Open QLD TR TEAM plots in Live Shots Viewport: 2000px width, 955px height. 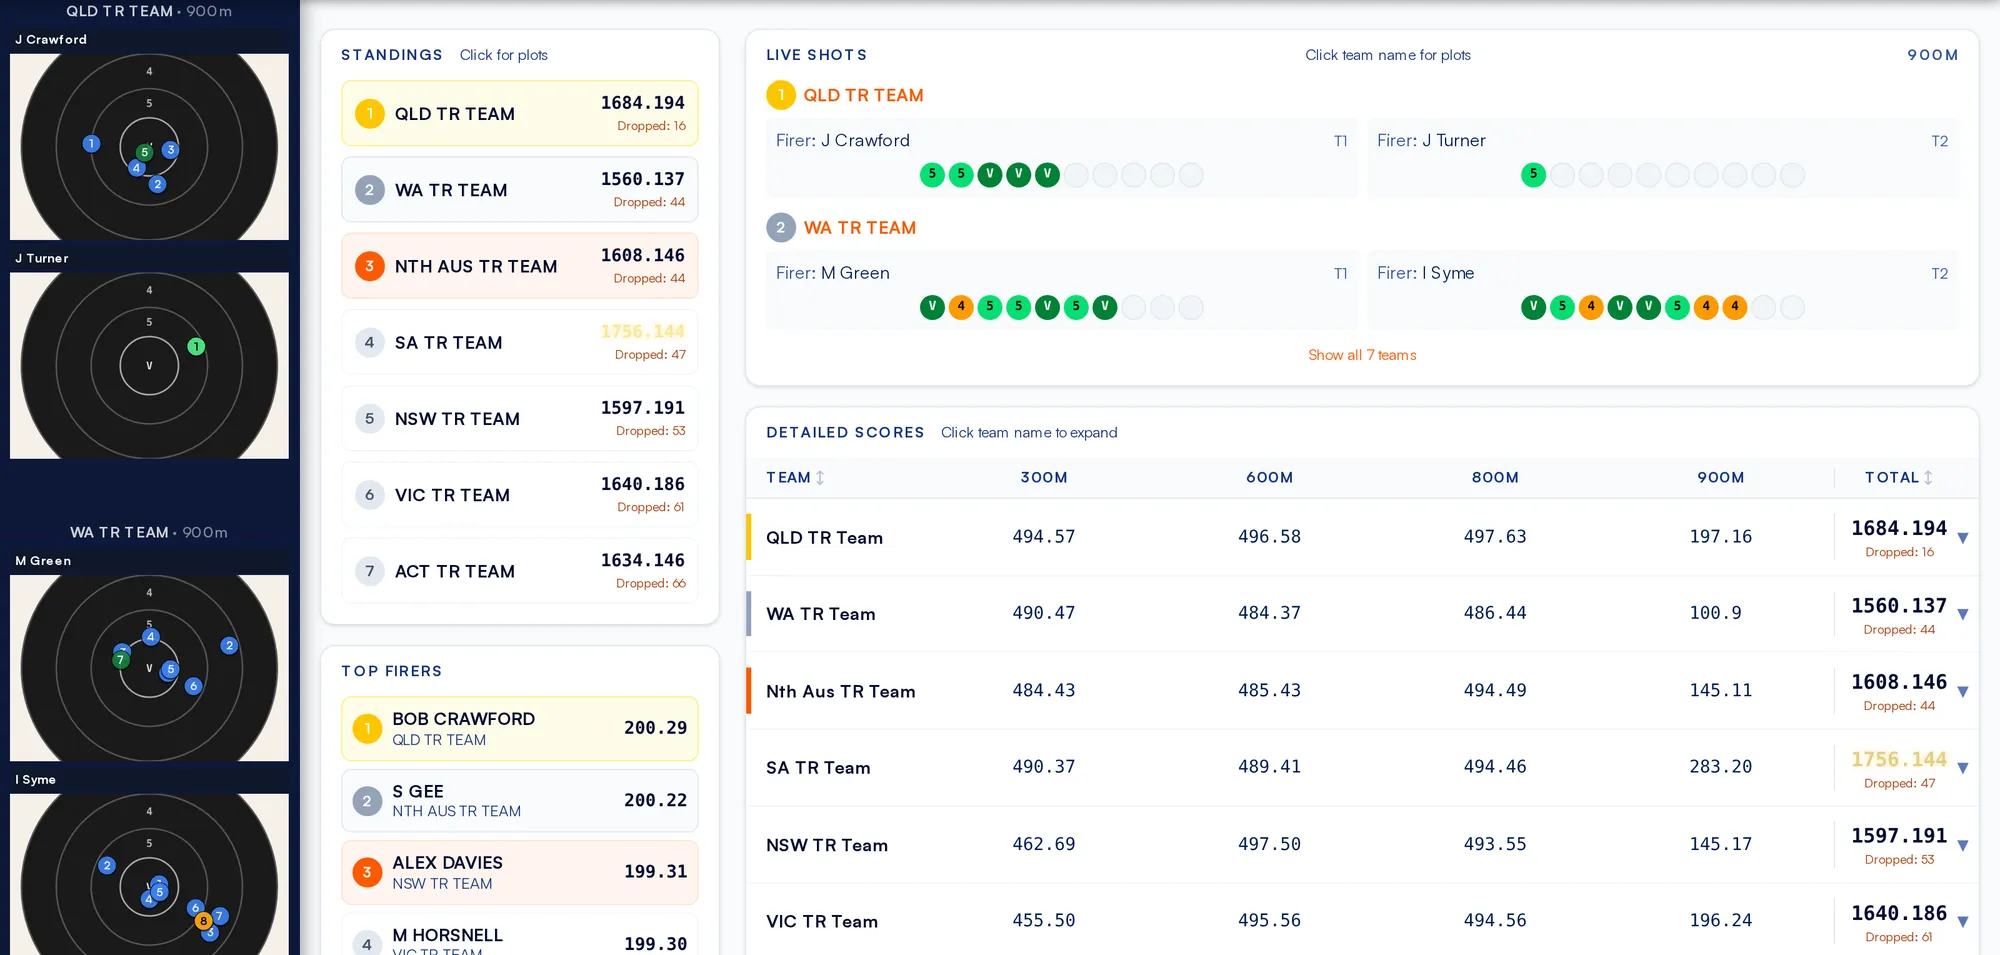[863, 95]
